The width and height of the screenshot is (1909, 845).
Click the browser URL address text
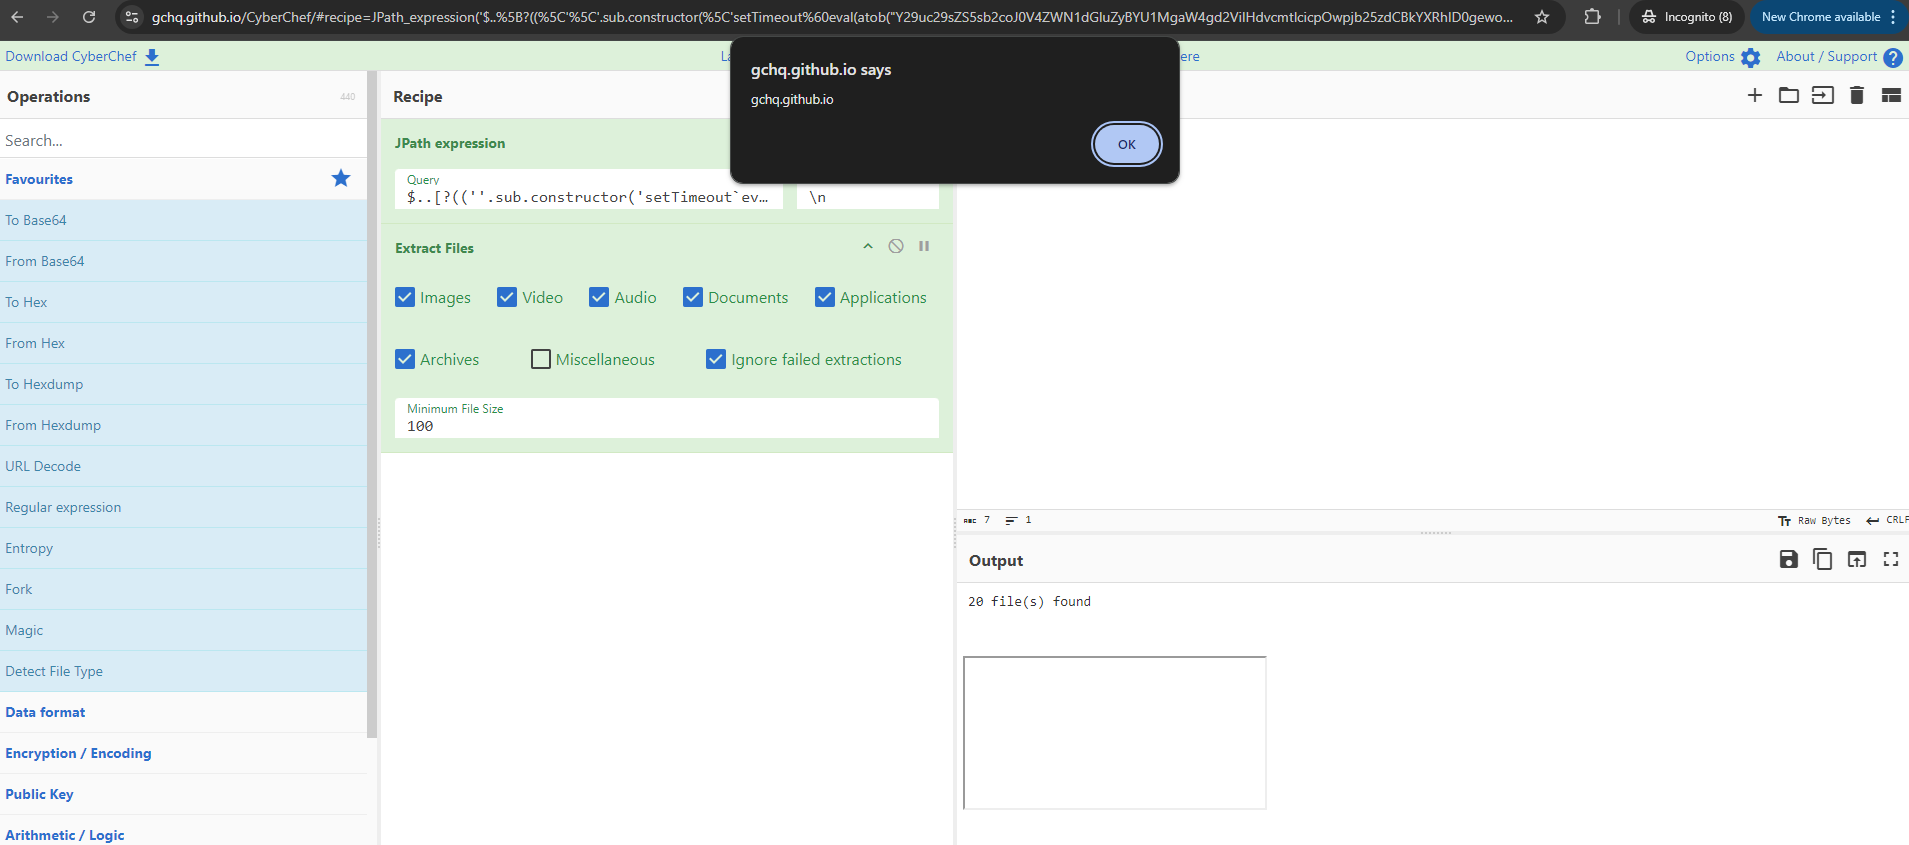tap(832, 17)
